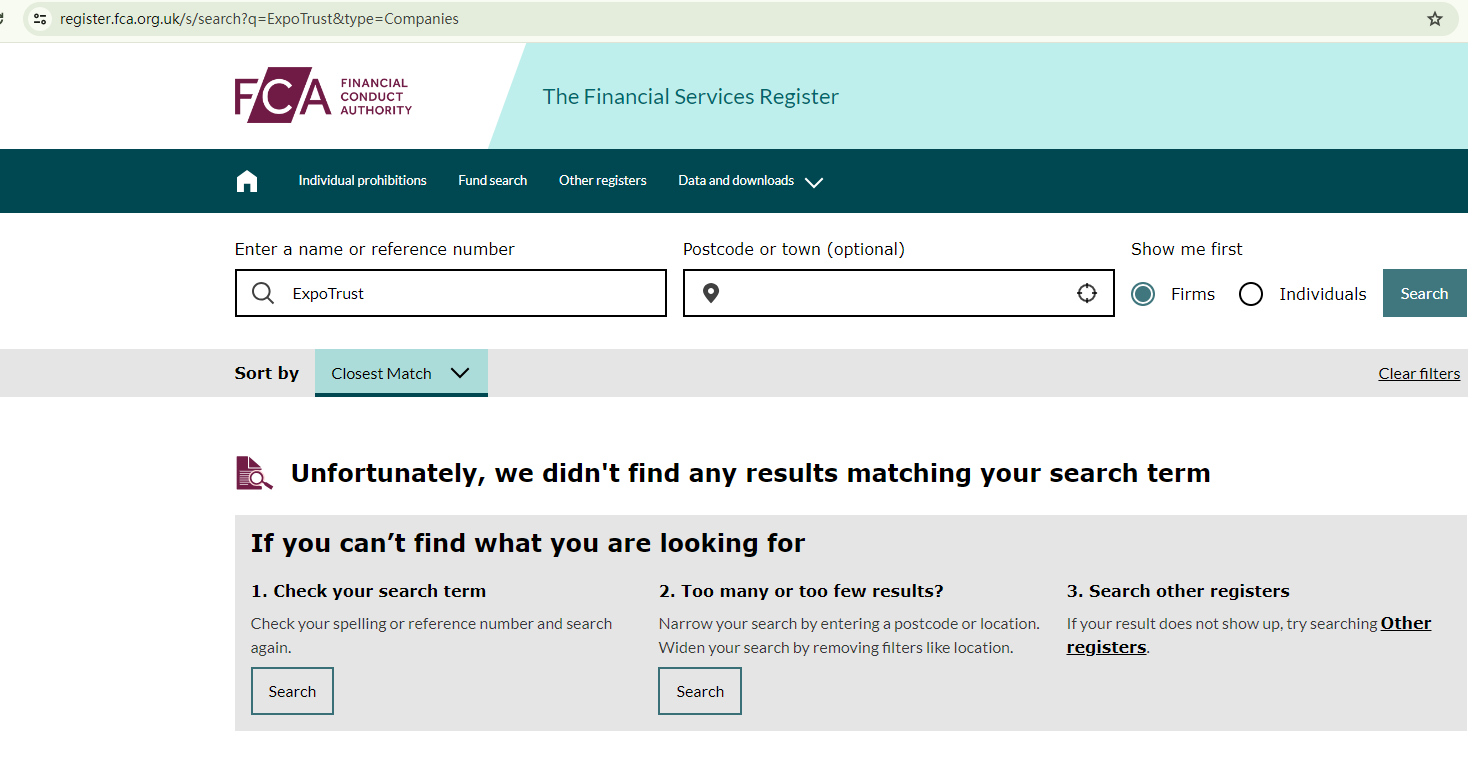Image resolution: width=1468 pixels, height=774 pixels.
Task: Go to Fund search
Action: [x=492, y=181]
